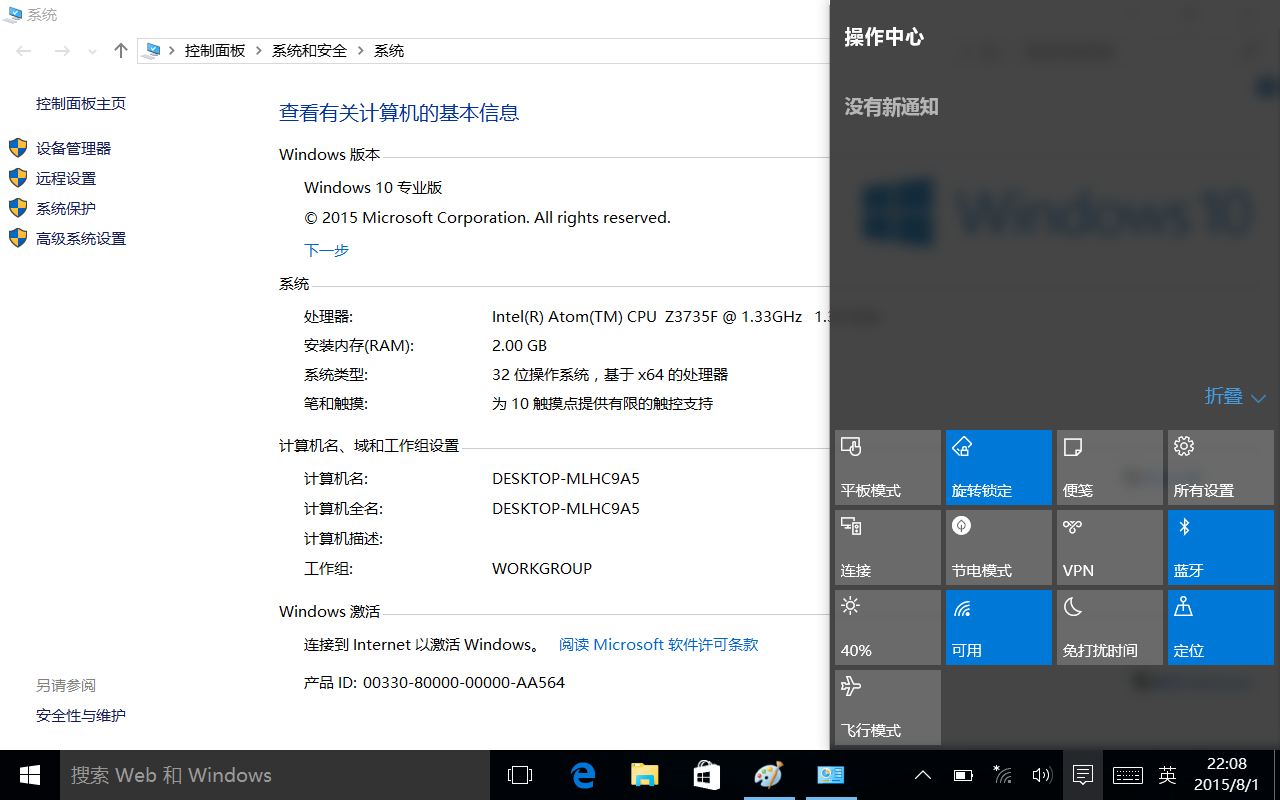Screen dimensions: 1280x800
Task: Switch input language via 英 indicator
Action: 1167,775
